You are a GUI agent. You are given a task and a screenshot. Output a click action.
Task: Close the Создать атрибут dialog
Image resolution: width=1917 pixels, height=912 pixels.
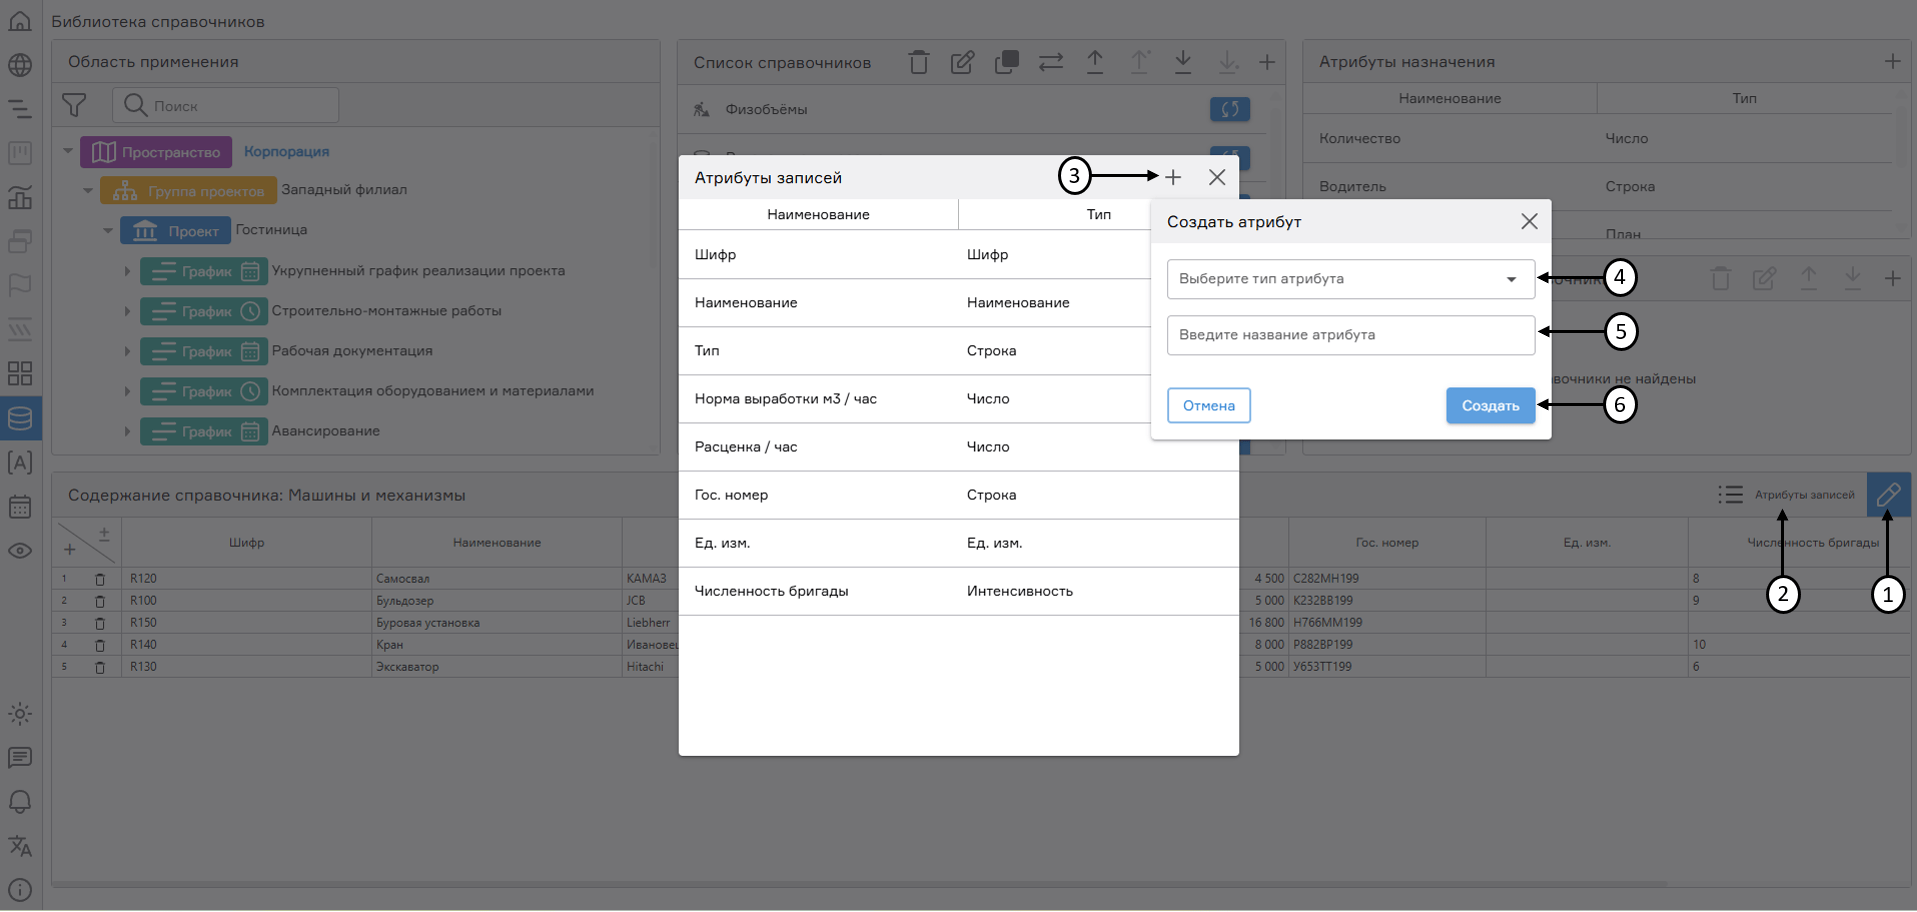point(1529,221)
